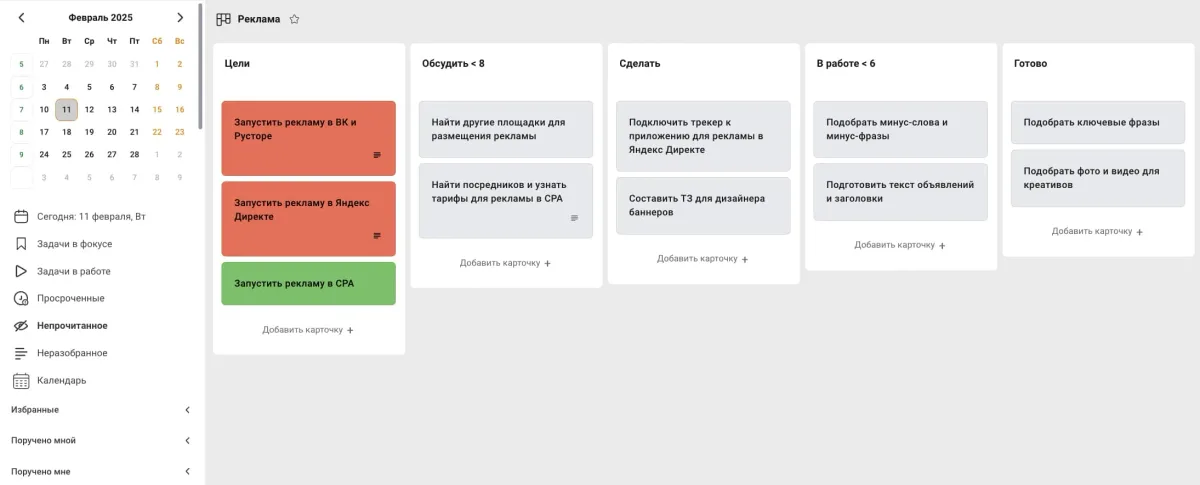
Task: Add a card in the Цели column
Action: click(308, 330)
